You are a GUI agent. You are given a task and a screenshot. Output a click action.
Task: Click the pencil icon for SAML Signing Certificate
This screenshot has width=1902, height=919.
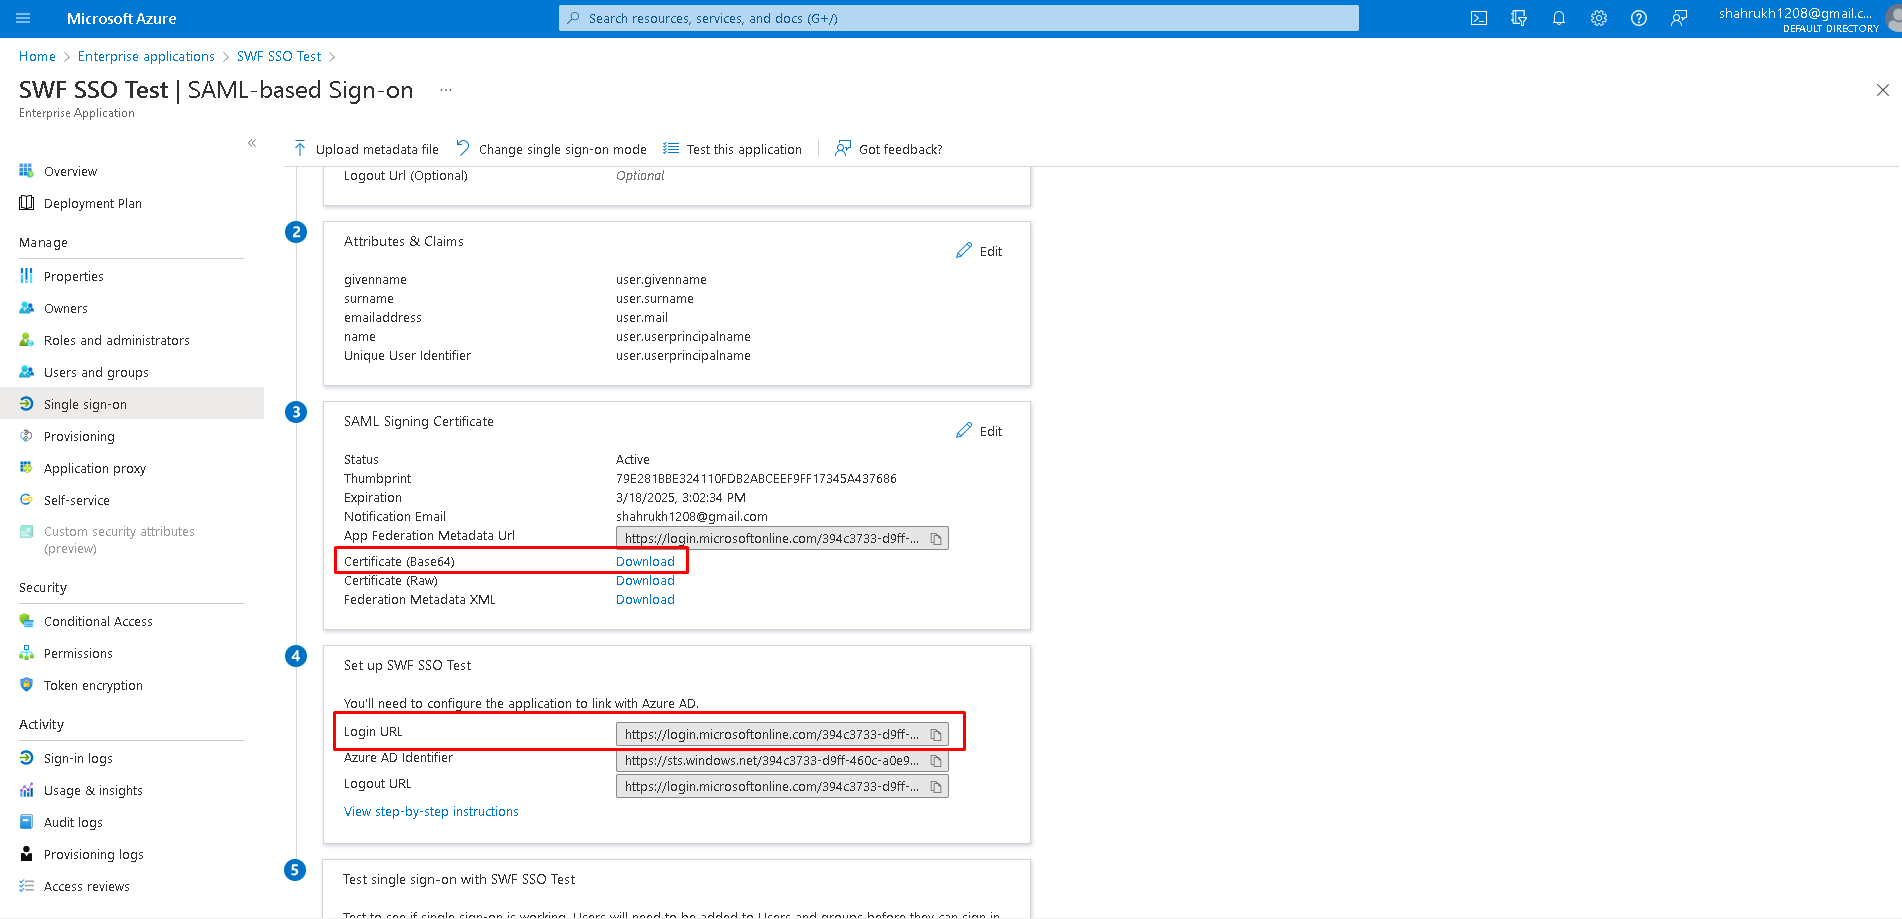coord(964,430)
